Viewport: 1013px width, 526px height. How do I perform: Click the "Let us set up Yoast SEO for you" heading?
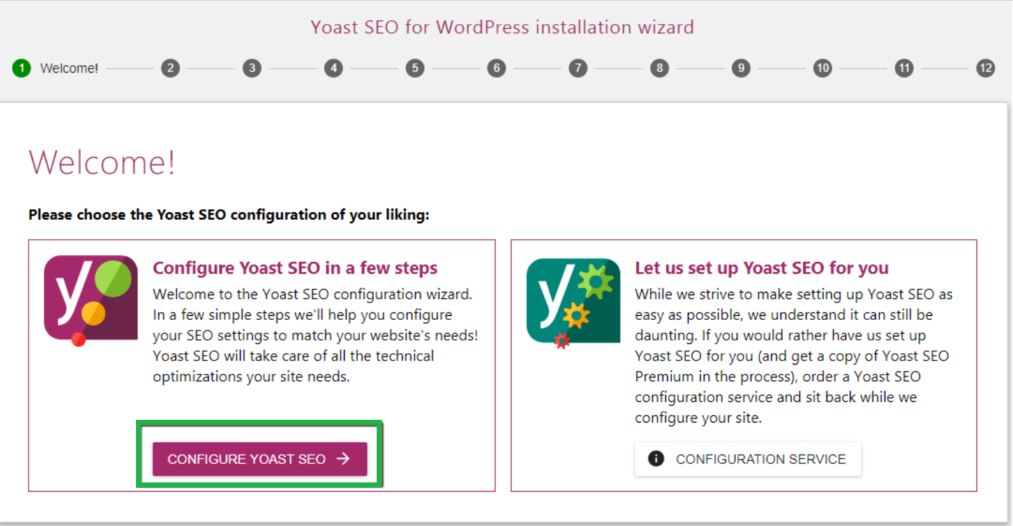click(x=762, y=268)
